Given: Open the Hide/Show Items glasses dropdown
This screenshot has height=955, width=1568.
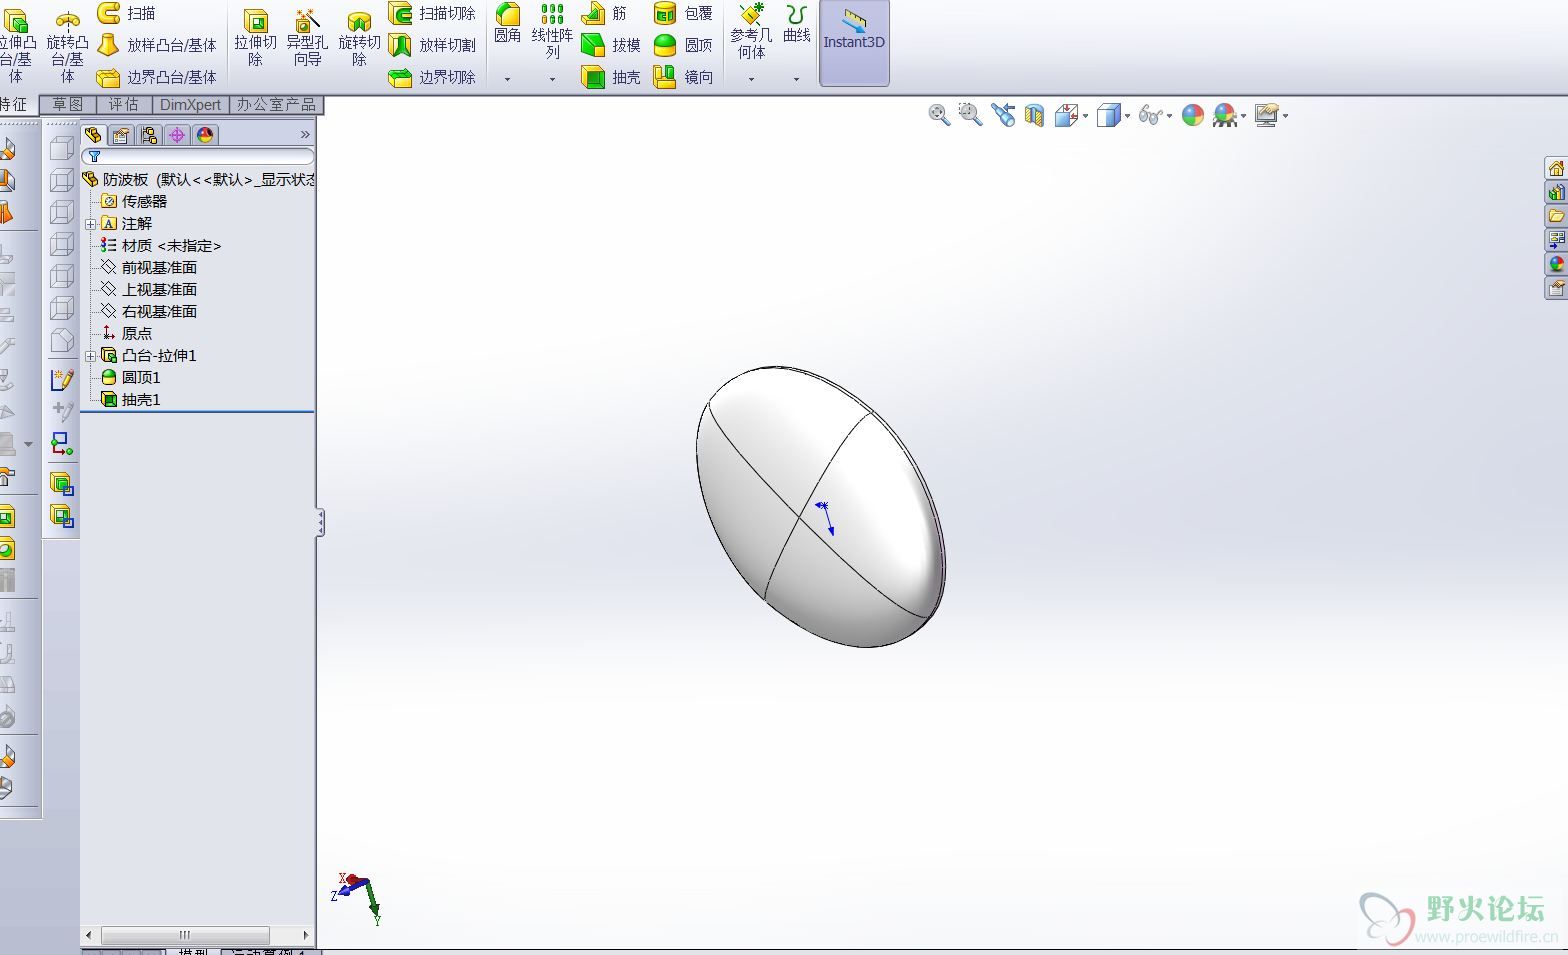Looking at the screenshot, I should [1169, 116].
